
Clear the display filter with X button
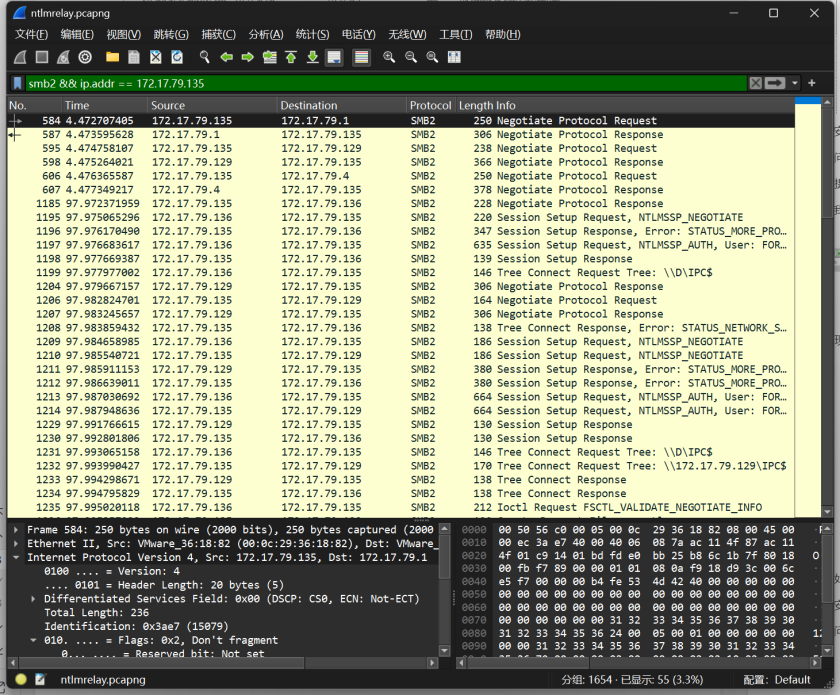(756, 83)
